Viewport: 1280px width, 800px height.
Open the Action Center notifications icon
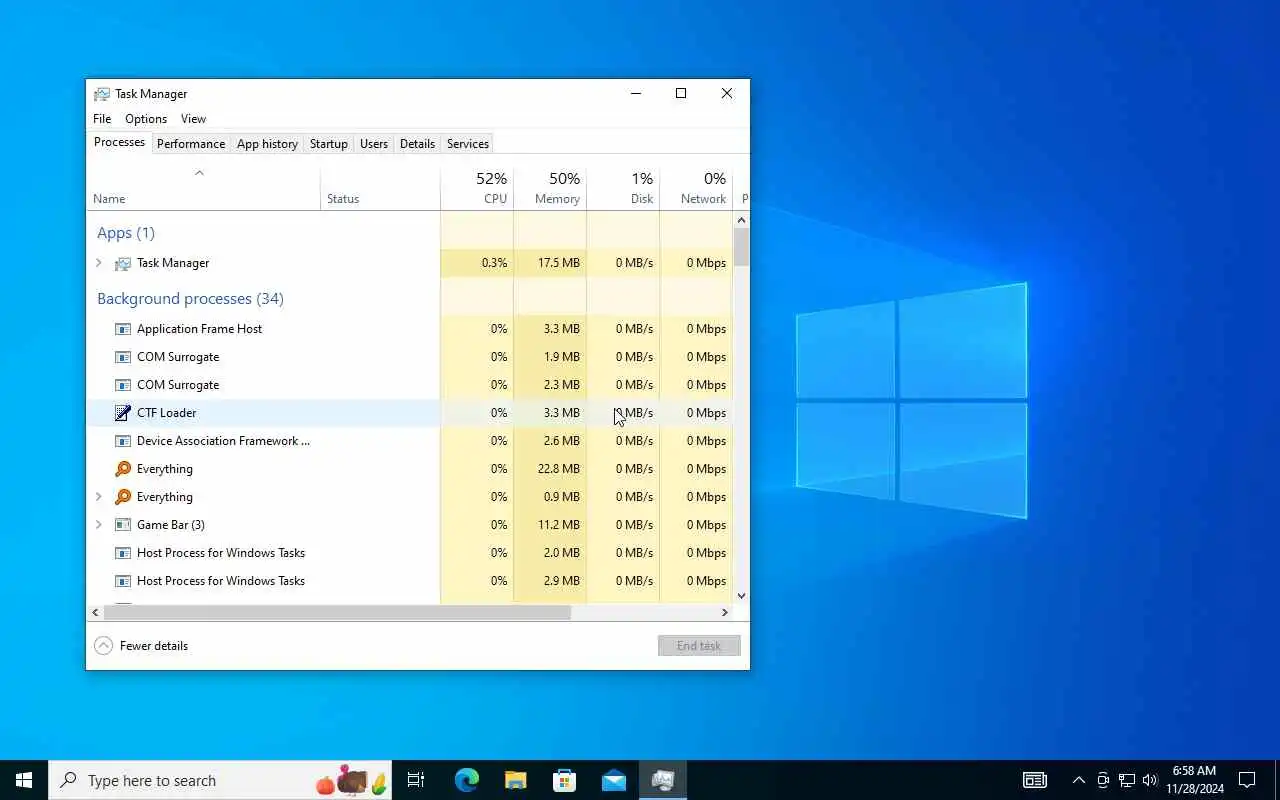[x=1247, y=780]
